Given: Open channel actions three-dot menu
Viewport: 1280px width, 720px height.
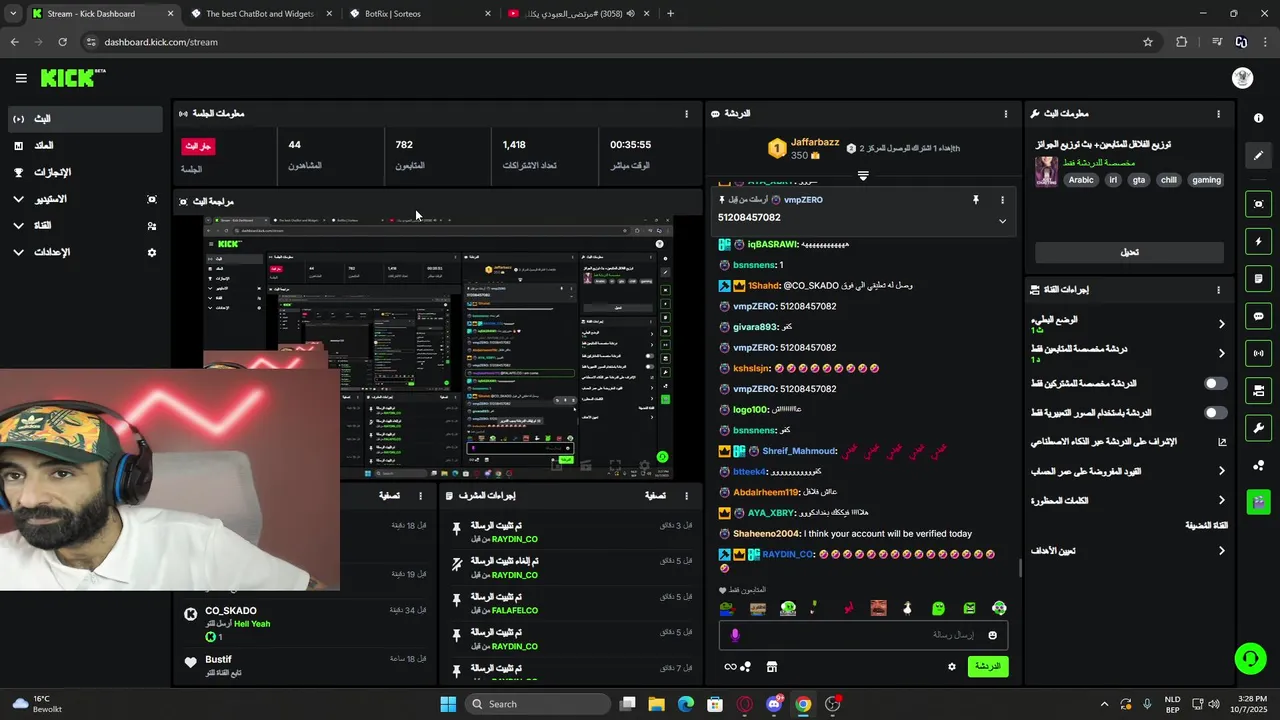Looking at the screenshot, I should (1218, 290).
